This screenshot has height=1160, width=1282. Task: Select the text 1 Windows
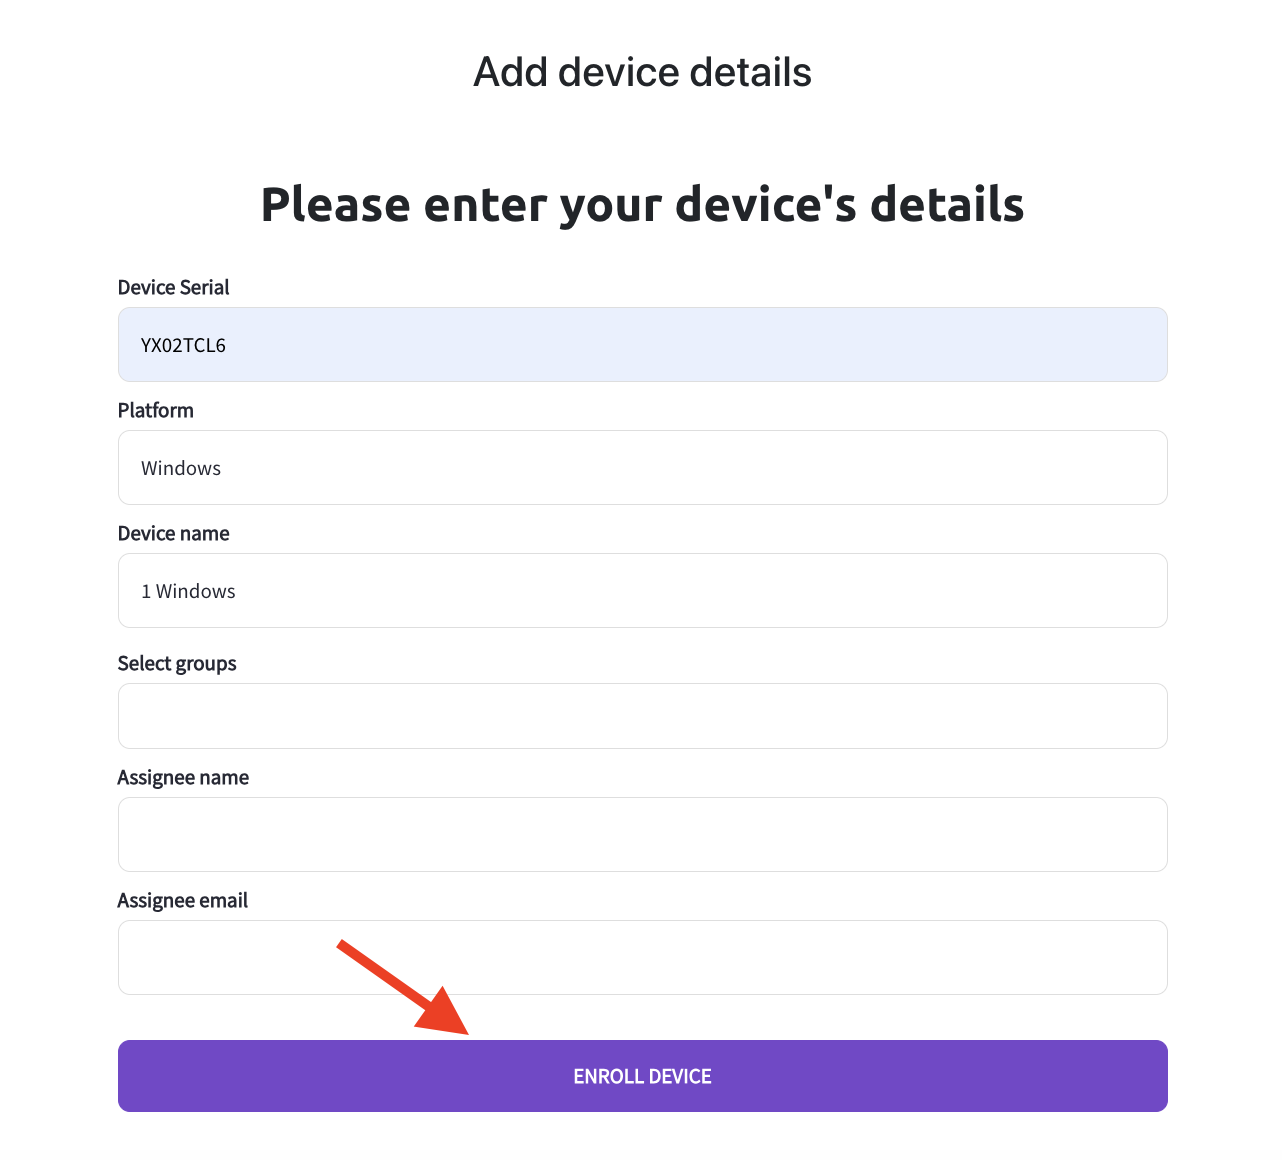click(188, 590)
